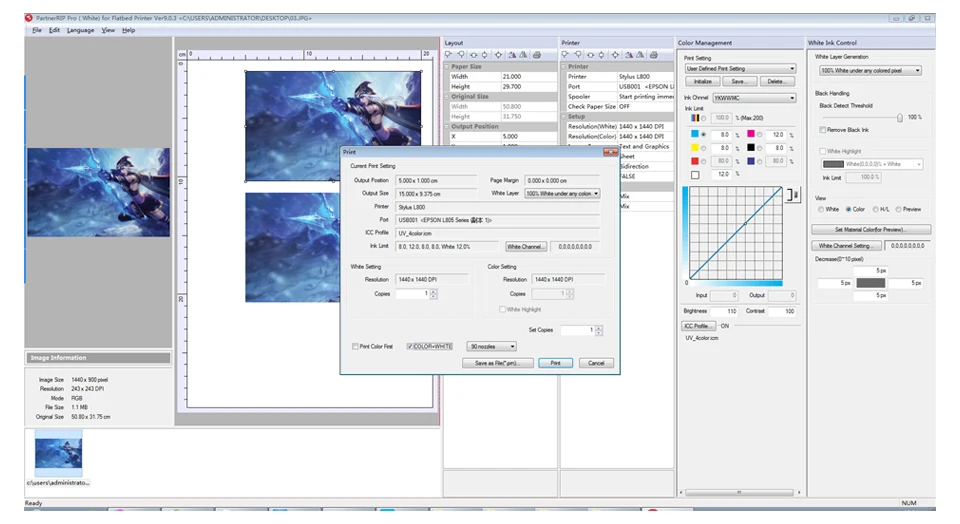
Task: Toggle the COLOR+WHITE checkbox
Action: 411,346
